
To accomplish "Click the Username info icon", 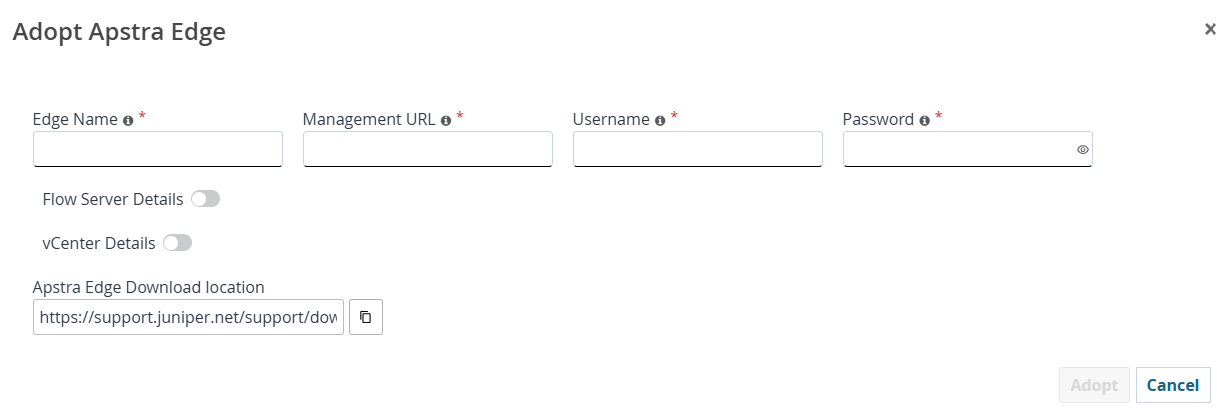I will pyautogui.click(x=660, y=120).
